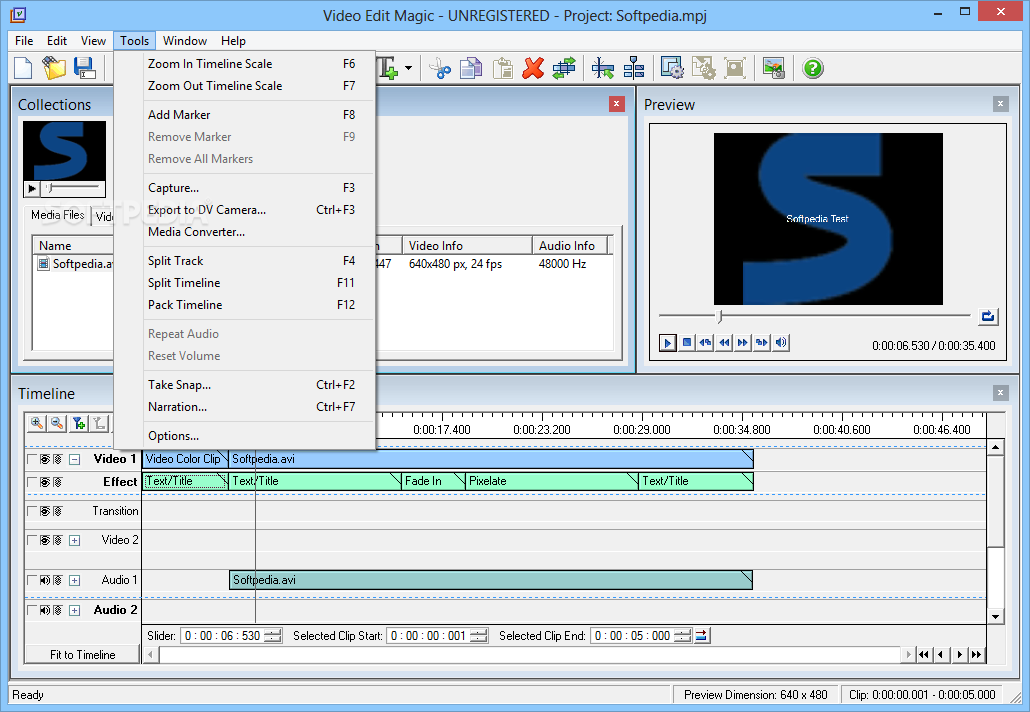Click the Slider time stepper arrows
The height and width of the screenshot is (712, 1030).
coord(273,636)
